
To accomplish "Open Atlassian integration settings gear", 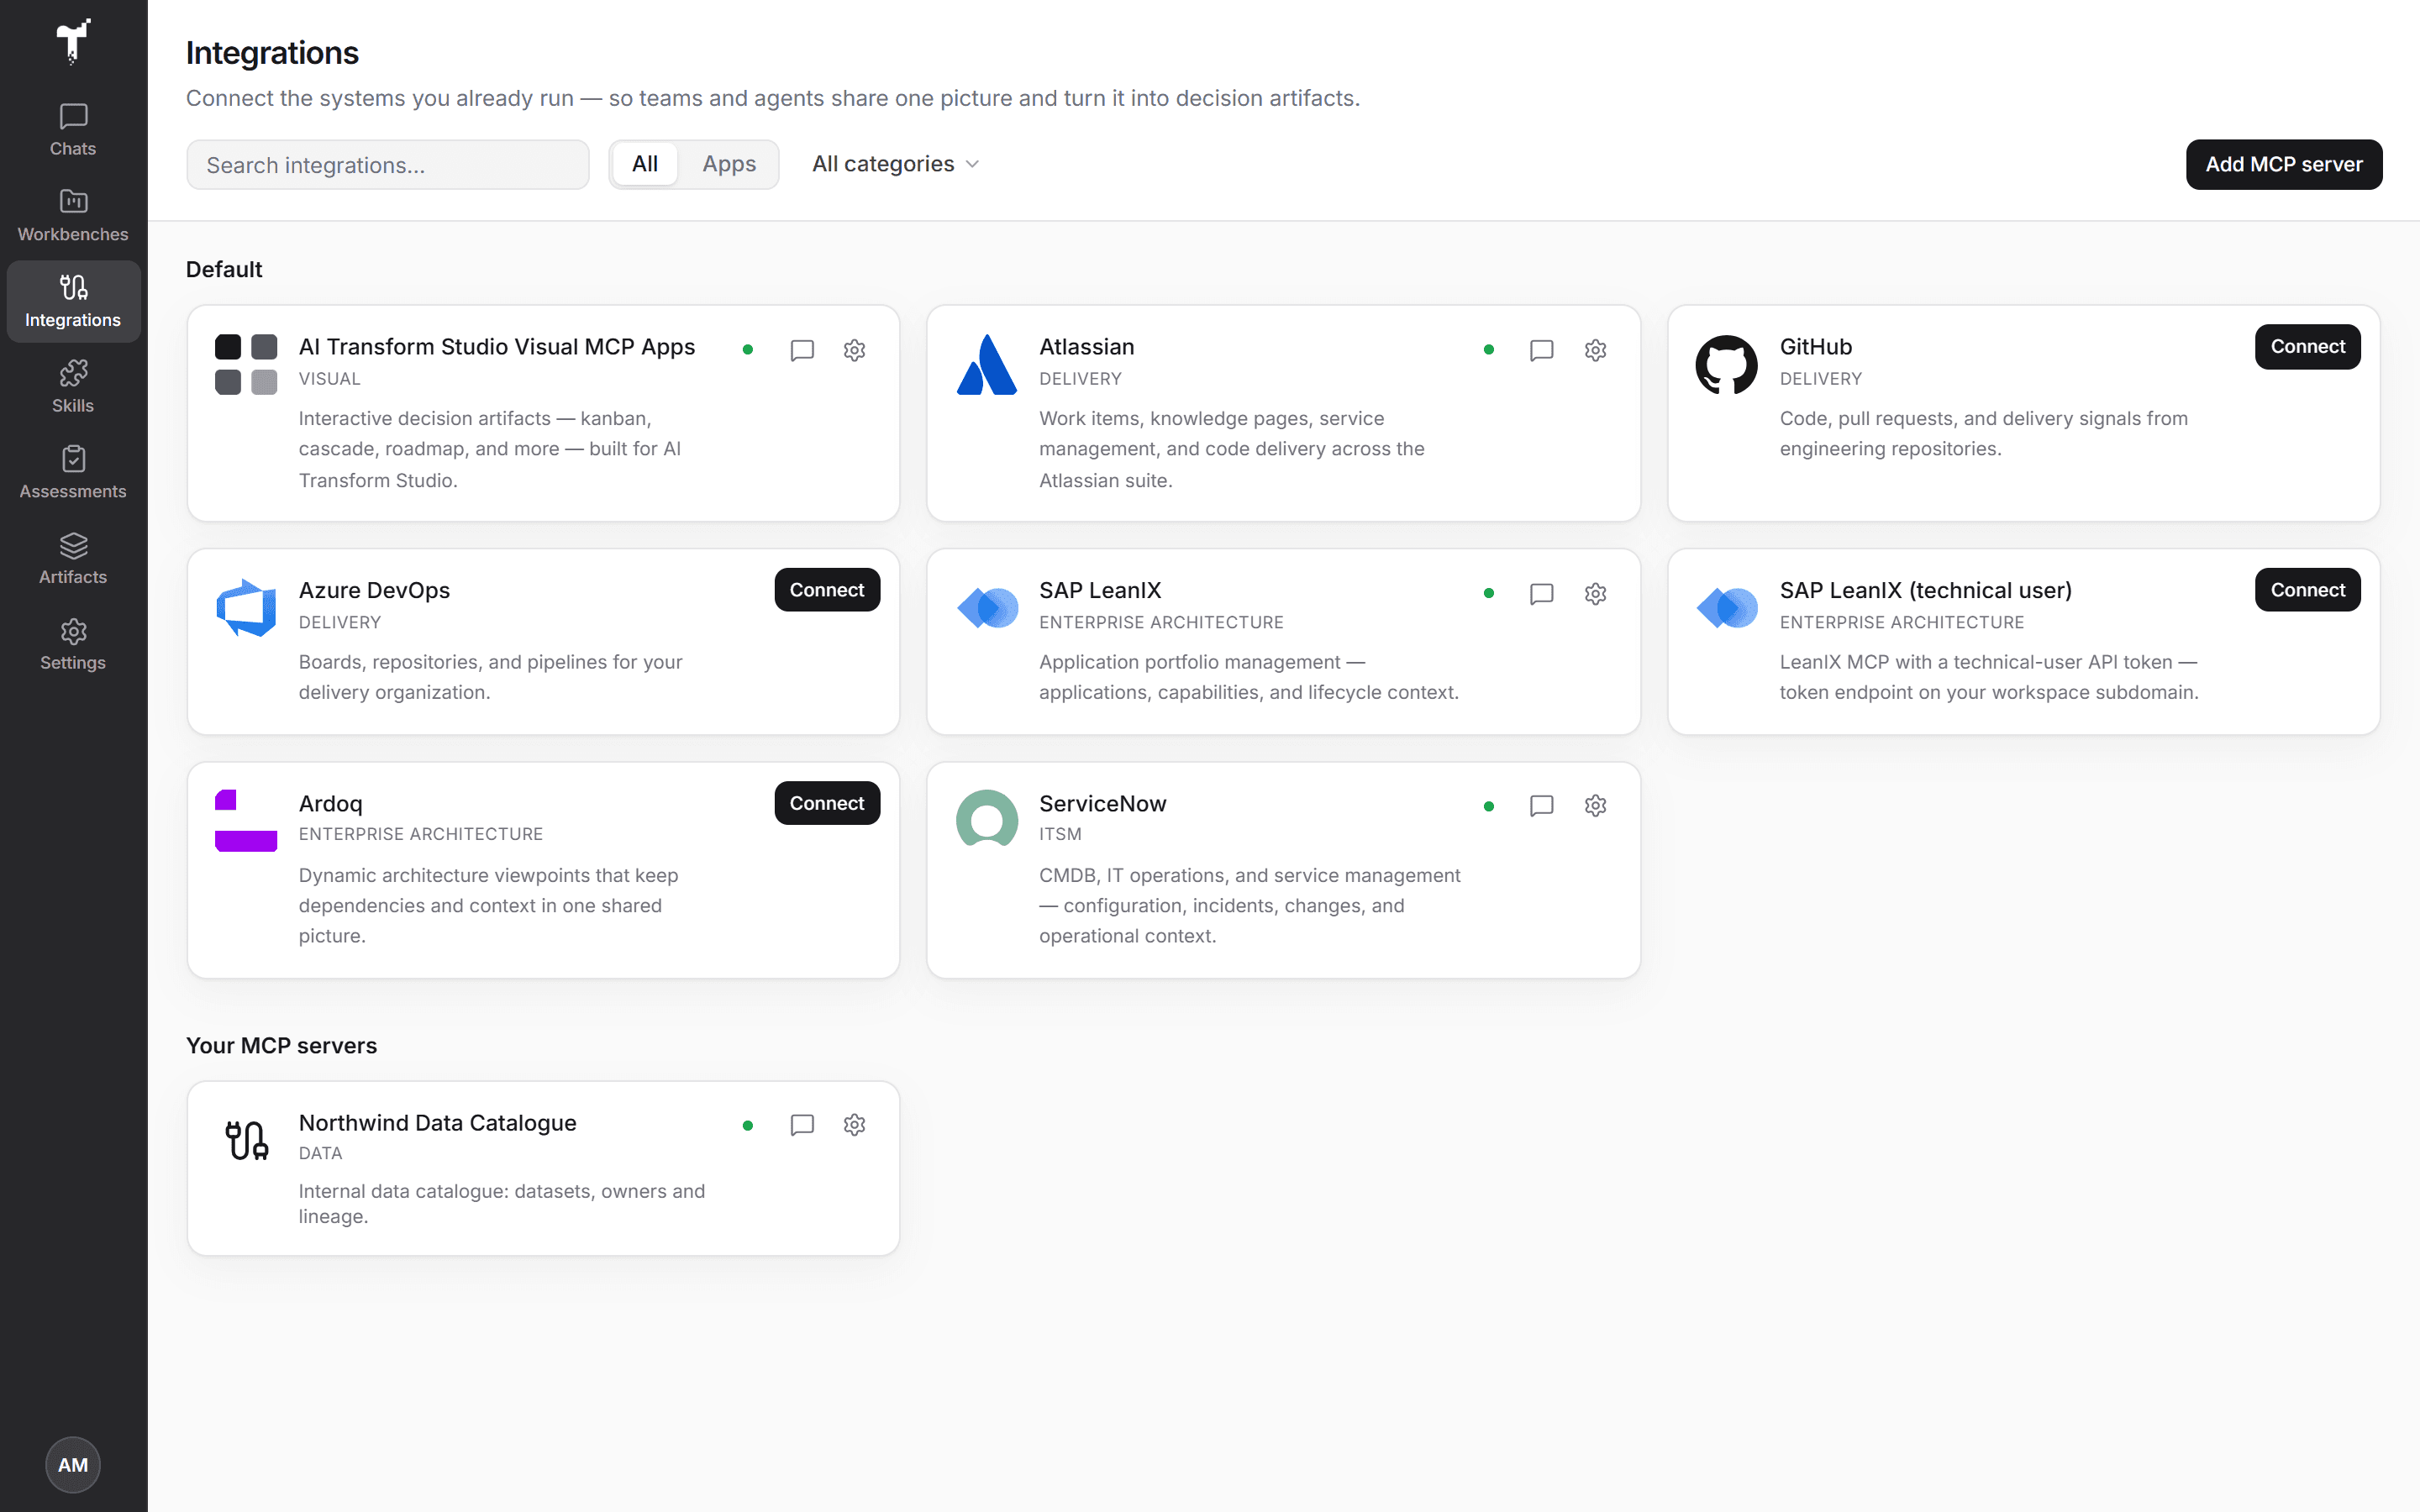I will (x=1596, y=350).
